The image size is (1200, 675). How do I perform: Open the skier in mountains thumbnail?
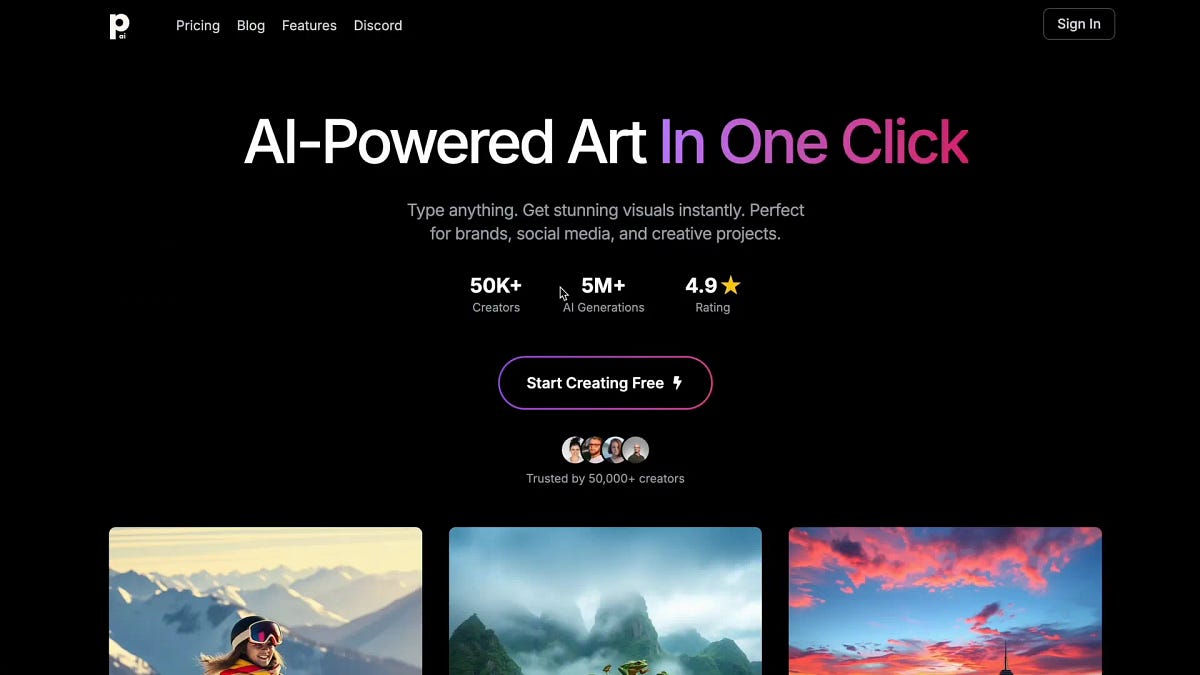265,601
